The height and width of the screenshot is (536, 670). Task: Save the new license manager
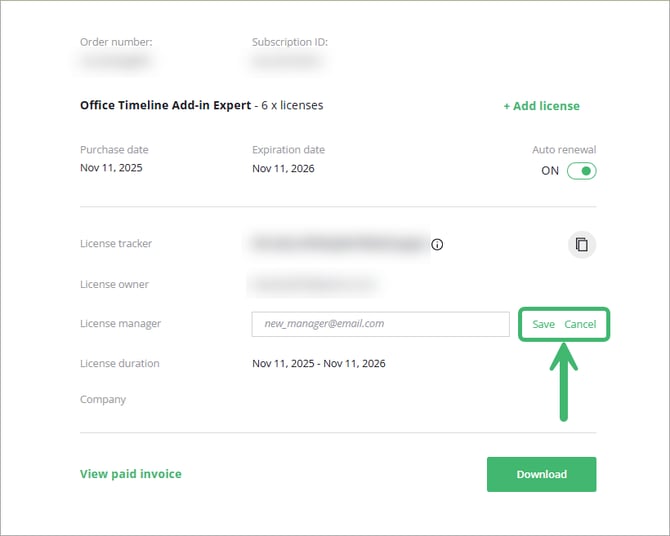pyautogui.click(x=543, y=324)
